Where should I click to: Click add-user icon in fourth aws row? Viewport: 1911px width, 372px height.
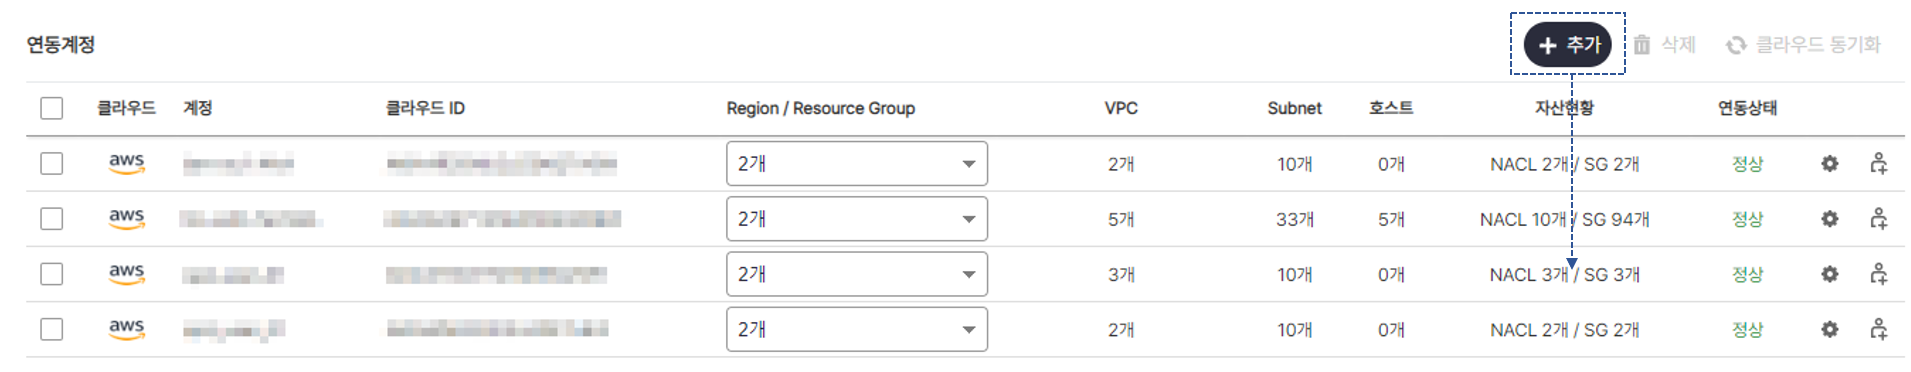(1878, 328)
